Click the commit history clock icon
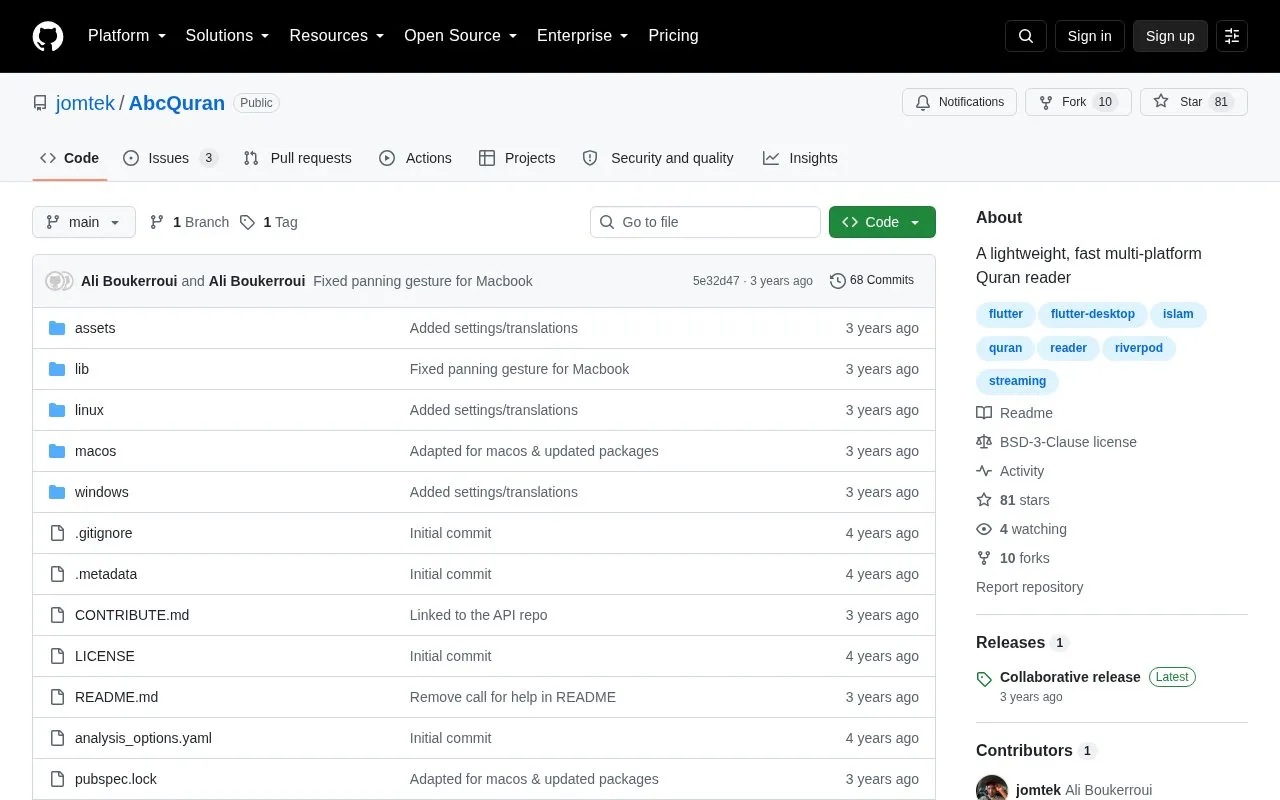Screen dimensions: 1280x800 (x=838, y=281)
